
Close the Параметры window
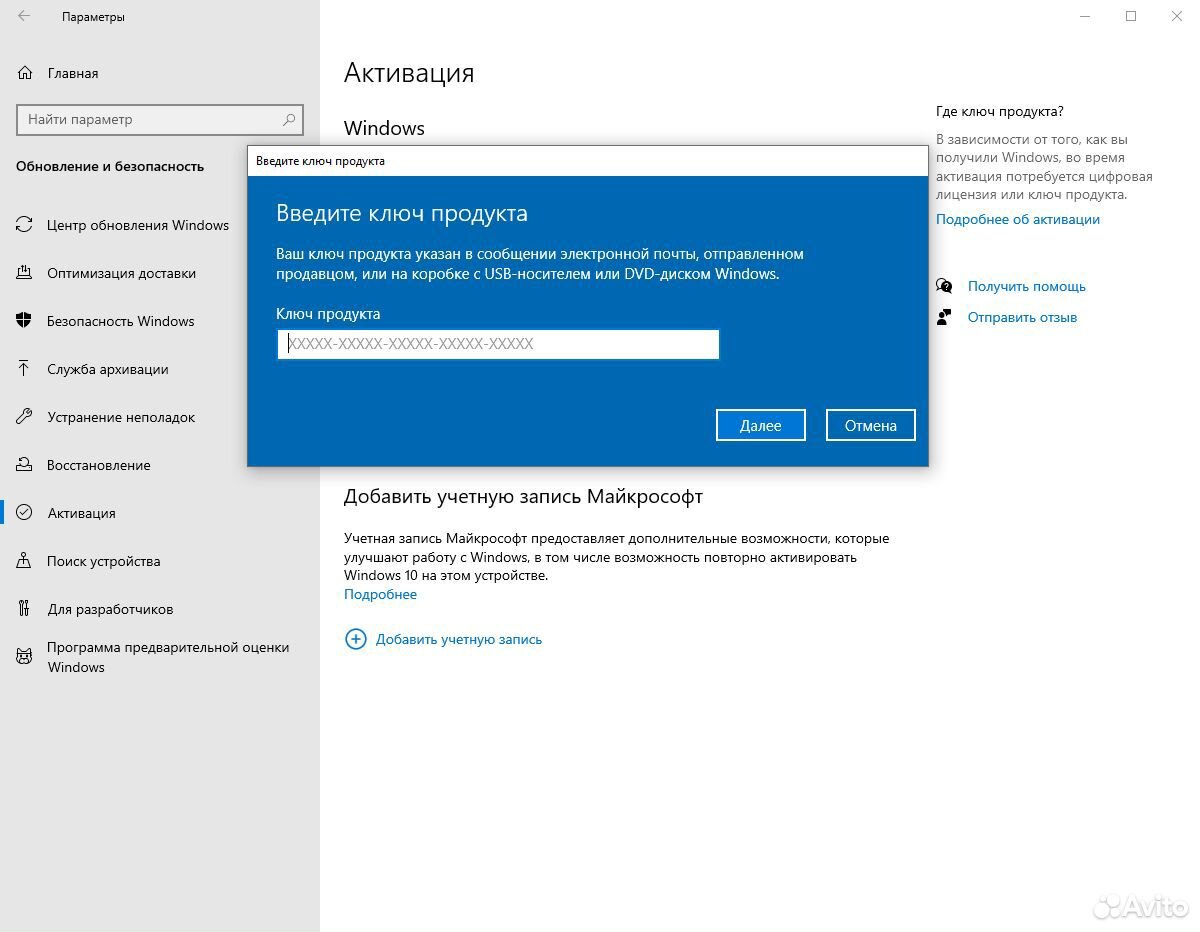click(1177, 16)
